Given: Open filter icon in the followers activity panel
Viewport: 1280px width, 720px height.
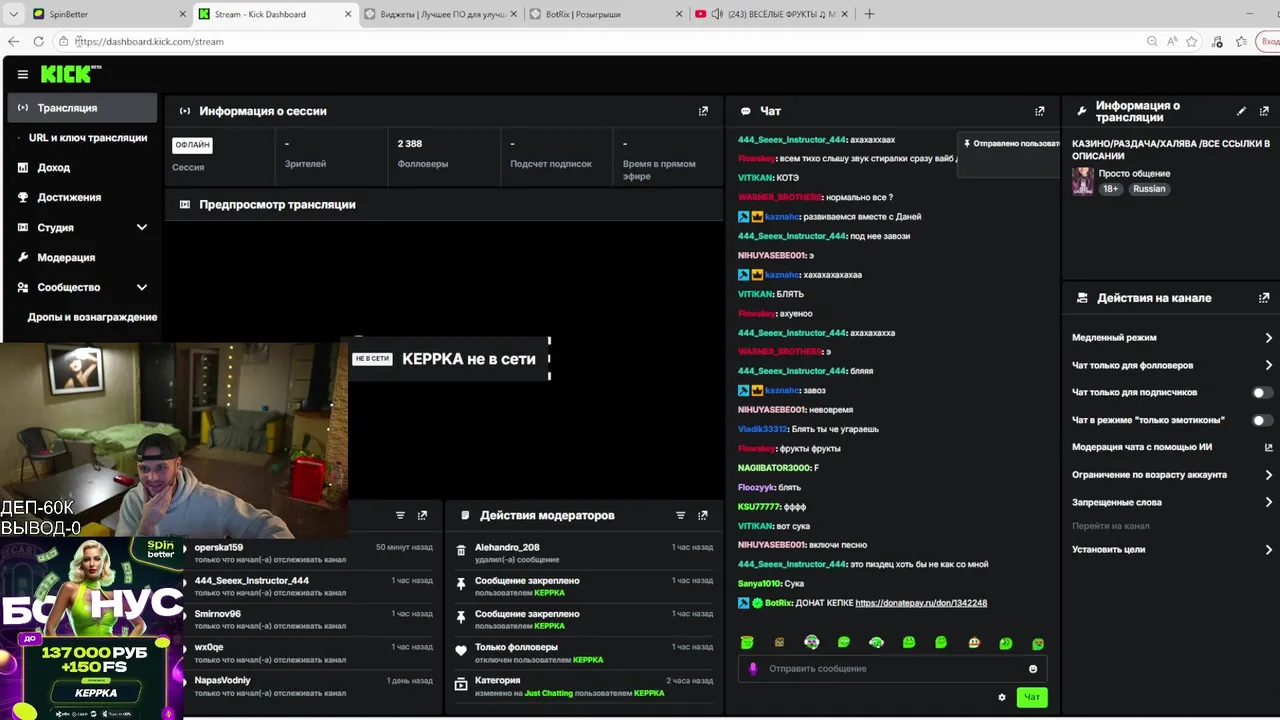Looking at the screenshot, I should point(400,516).
